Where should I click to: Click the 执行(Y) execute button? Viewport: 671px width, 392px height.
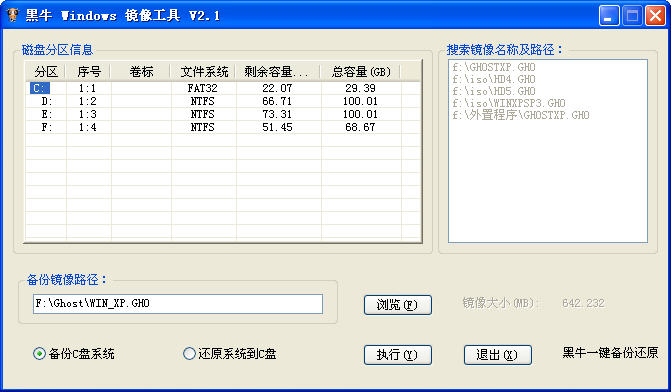point(398,355)
